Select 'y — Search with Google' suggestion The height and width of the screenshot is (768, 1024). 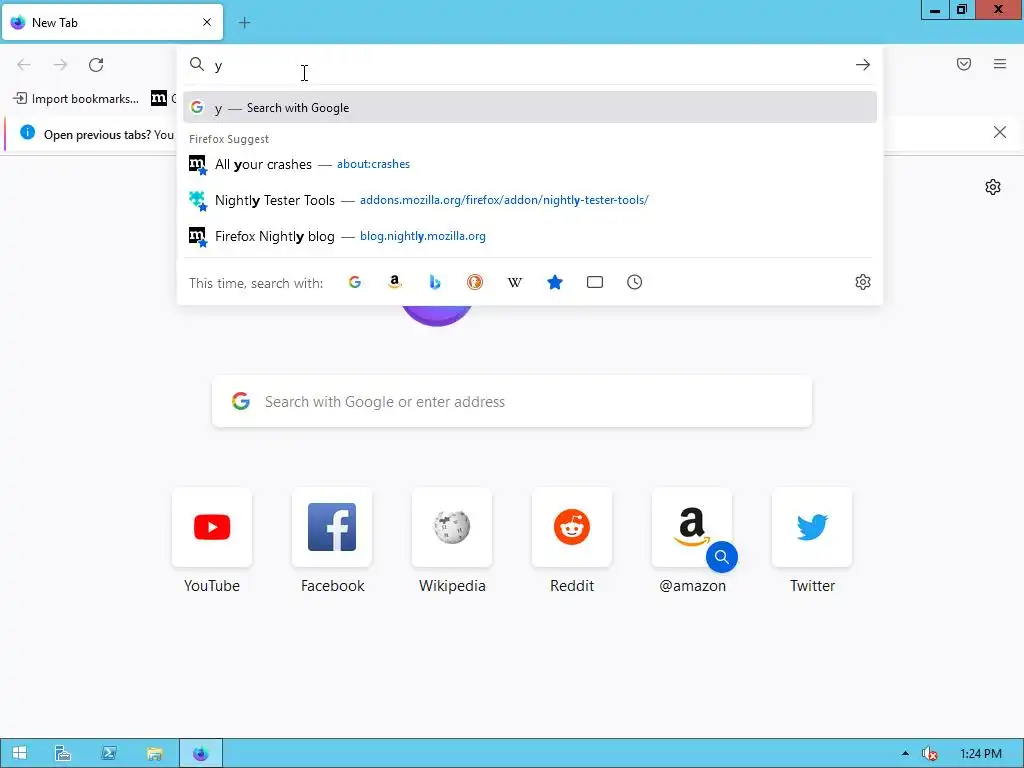point(530,108)
